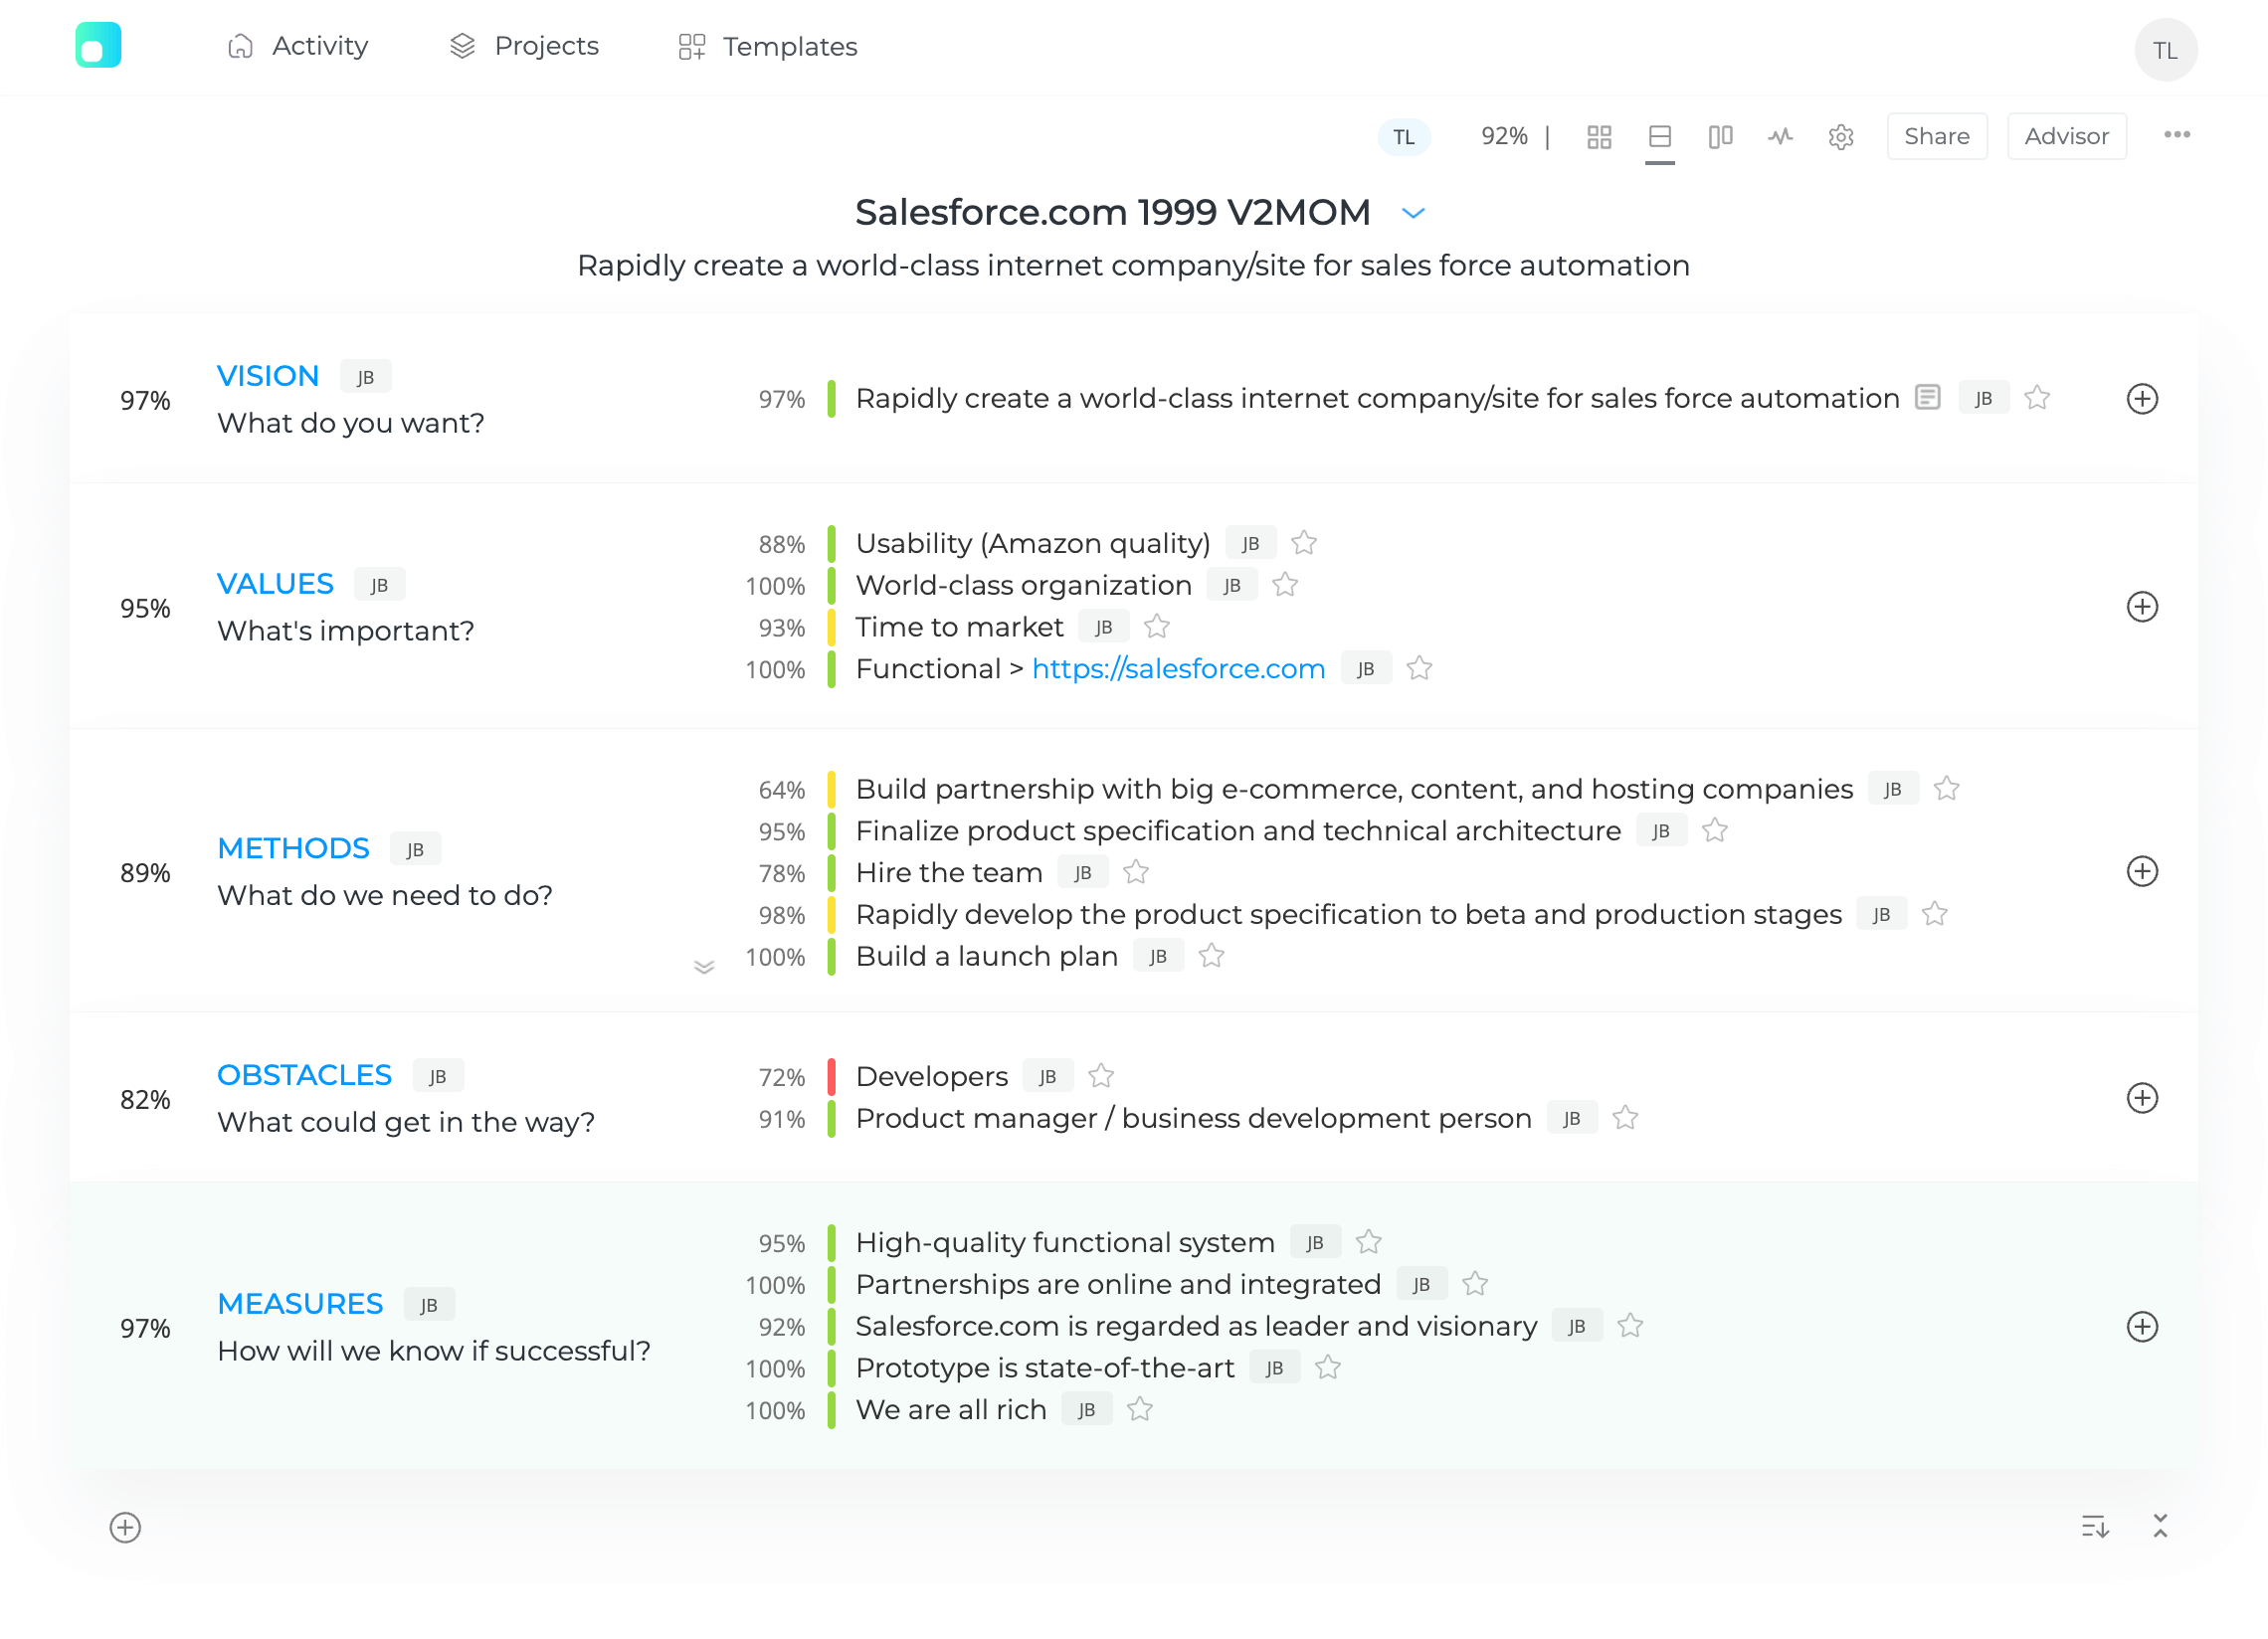This screenshot has width=2268, height=1639.
Task: Open the Templates menu item
Action: [x=767, y=47]
